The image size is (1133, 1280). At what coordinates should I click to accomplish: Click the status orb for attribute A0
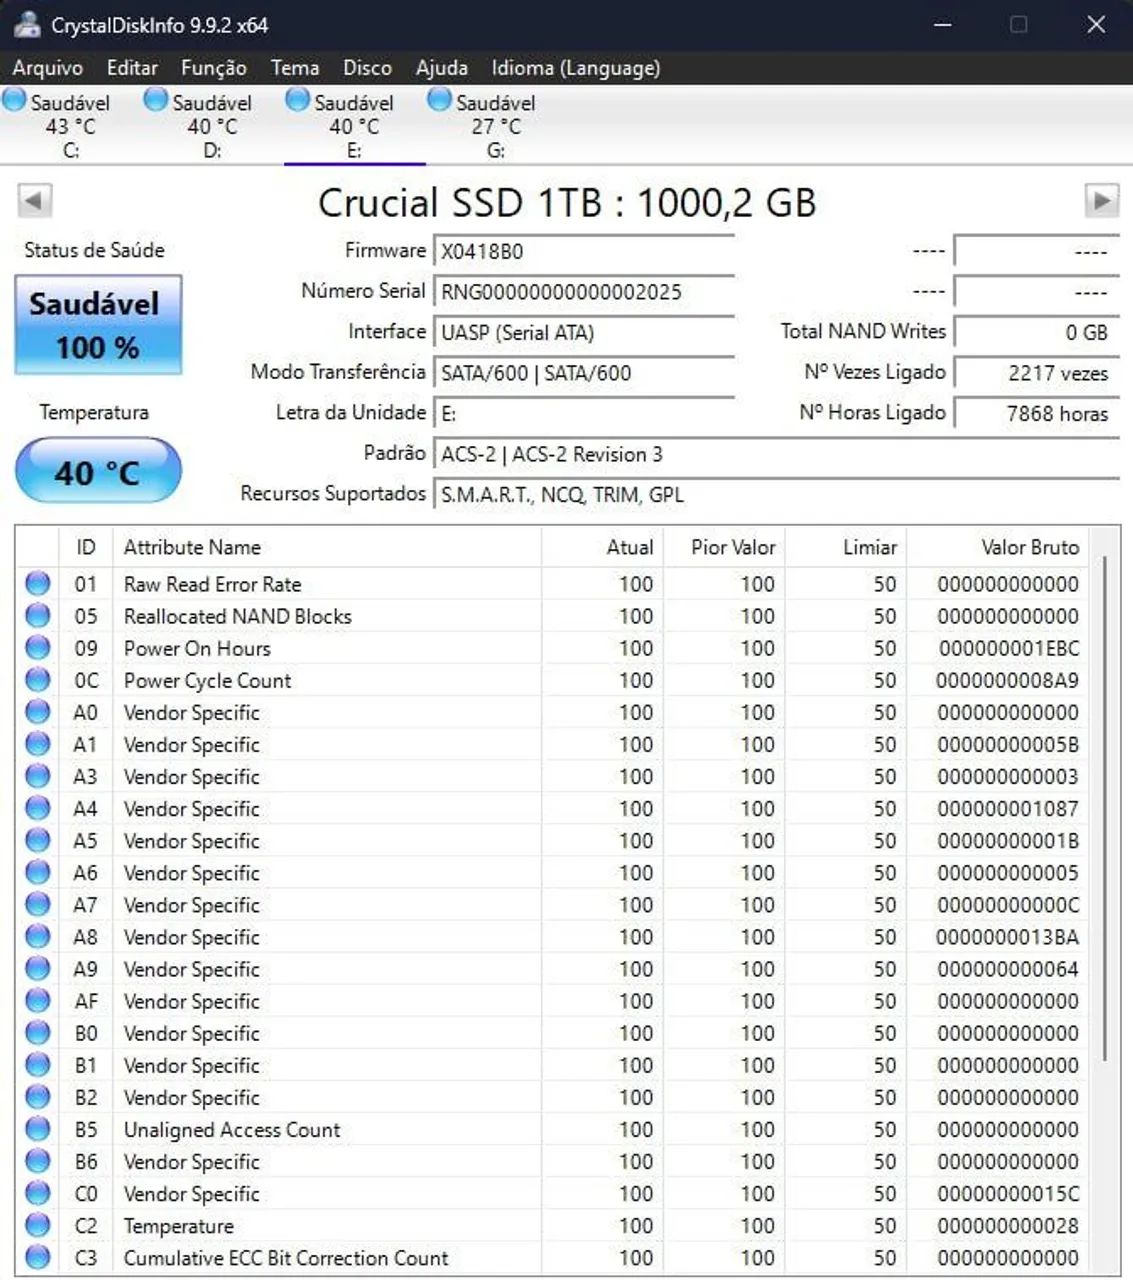coord(38,711)
